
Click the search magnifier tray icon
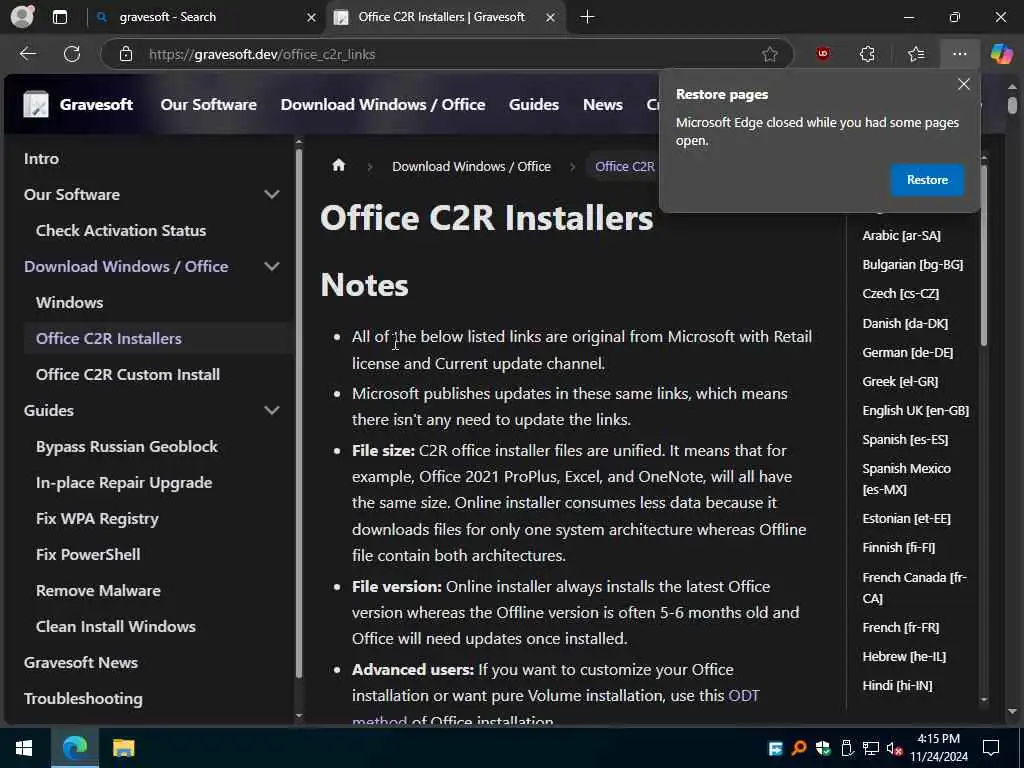coord(799,748)
